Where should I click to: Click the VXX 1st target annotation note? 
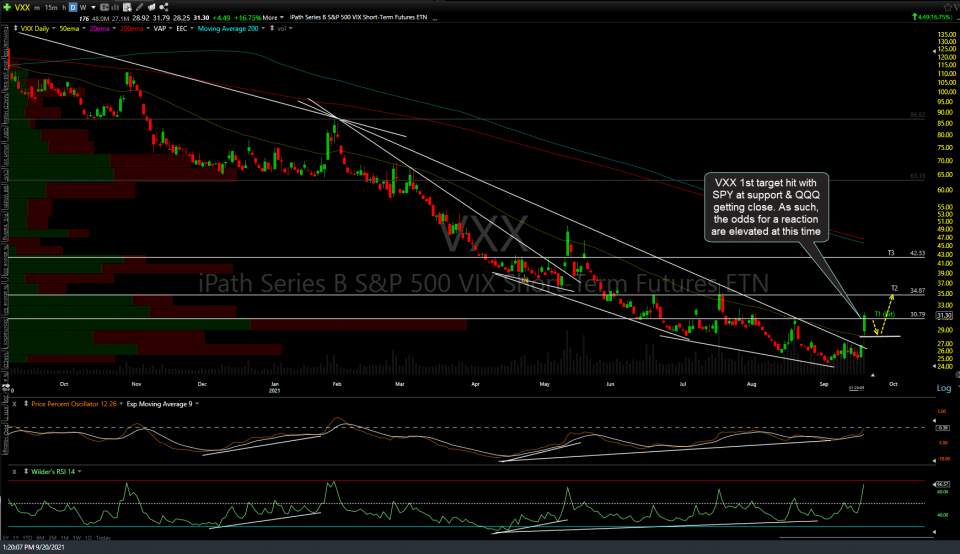click(x=766, y=207)
